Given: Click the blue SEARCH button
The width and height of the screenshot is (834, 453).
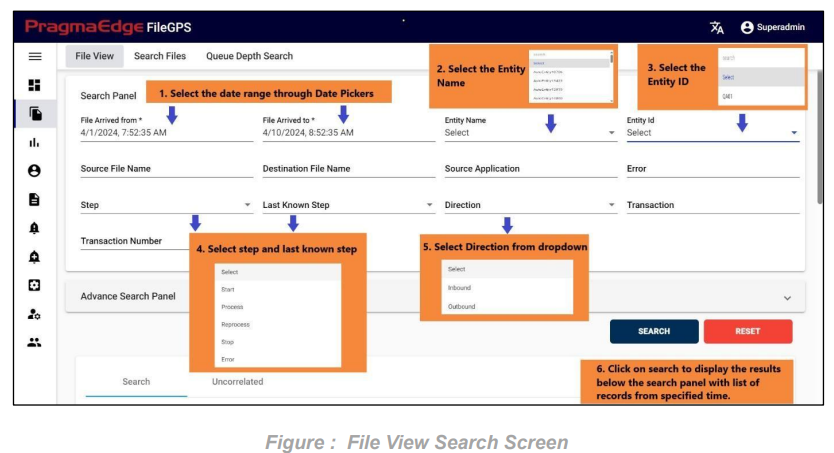Looking at the screenshot, I should (653, 331).
